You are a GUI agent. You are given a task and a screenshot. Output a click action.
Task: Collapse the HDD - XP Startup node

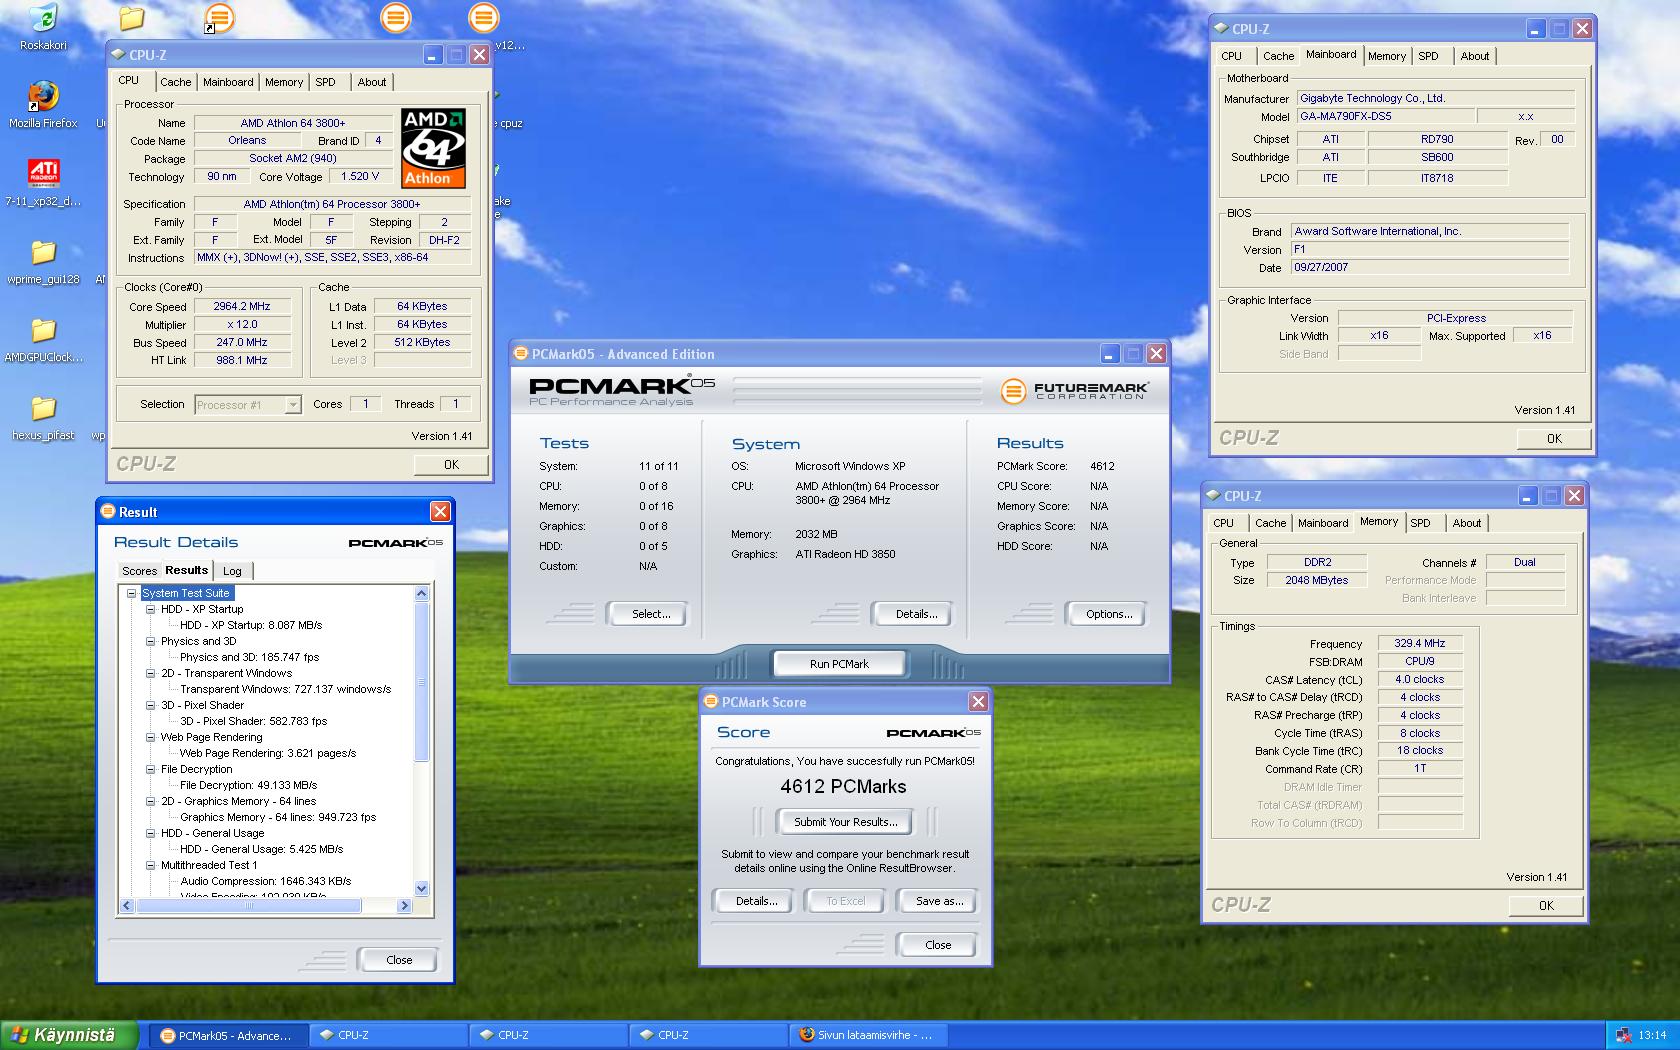[x=151, y=609]
